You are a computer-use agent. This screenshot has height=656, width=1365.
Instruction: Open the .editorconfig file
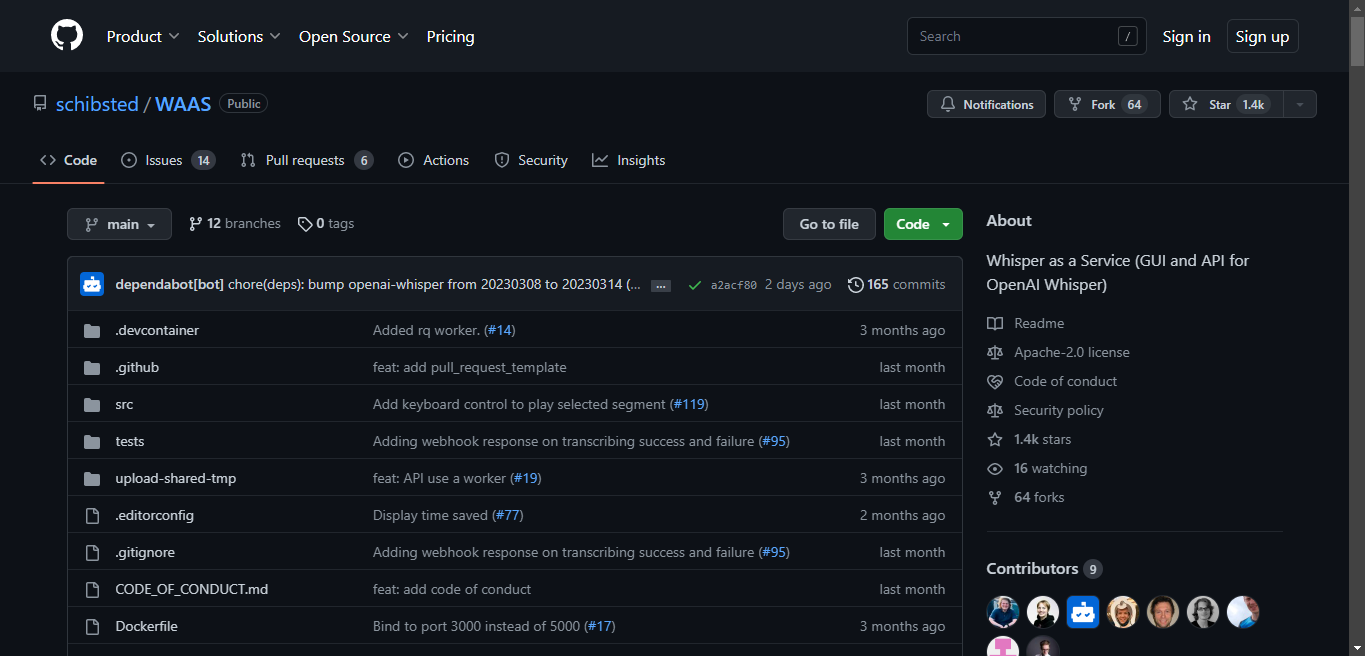click(x=155, y=515)
